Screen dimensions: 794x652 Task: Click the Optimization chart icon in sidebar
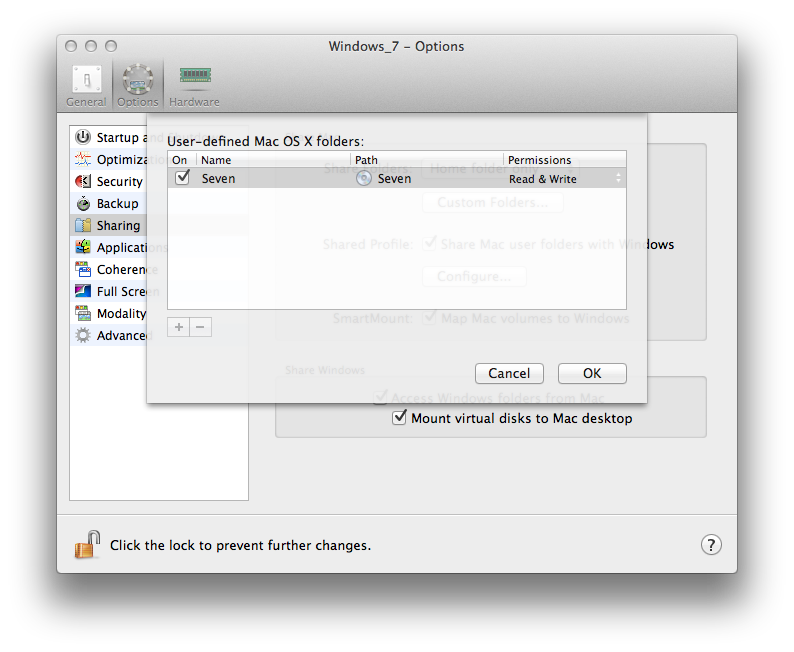point(83,159)
